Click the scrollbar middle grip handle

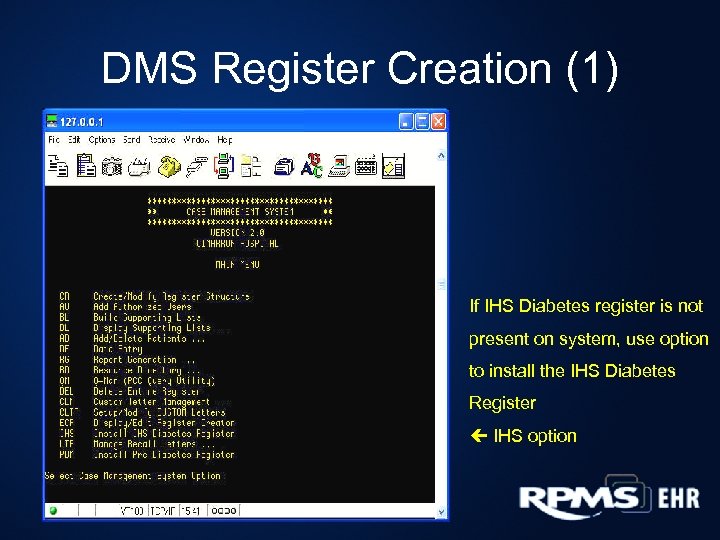pos(441,285)
